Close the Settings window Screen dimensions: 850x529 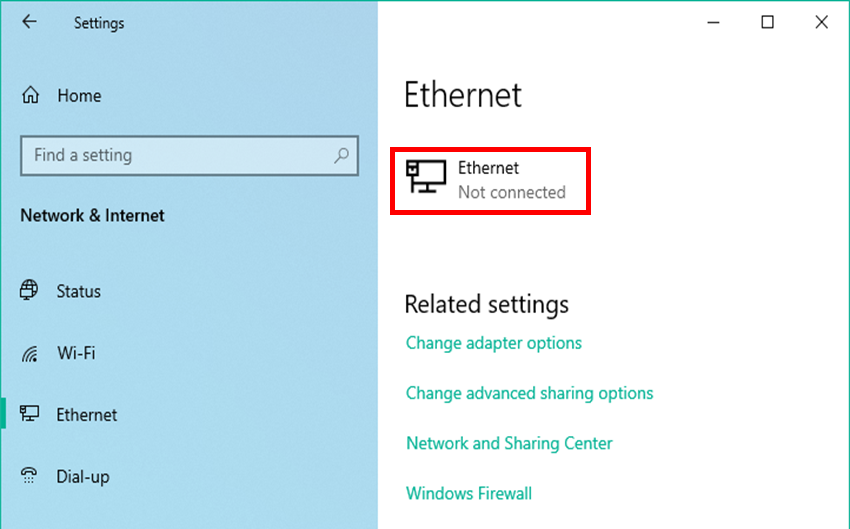pos(821,22)
